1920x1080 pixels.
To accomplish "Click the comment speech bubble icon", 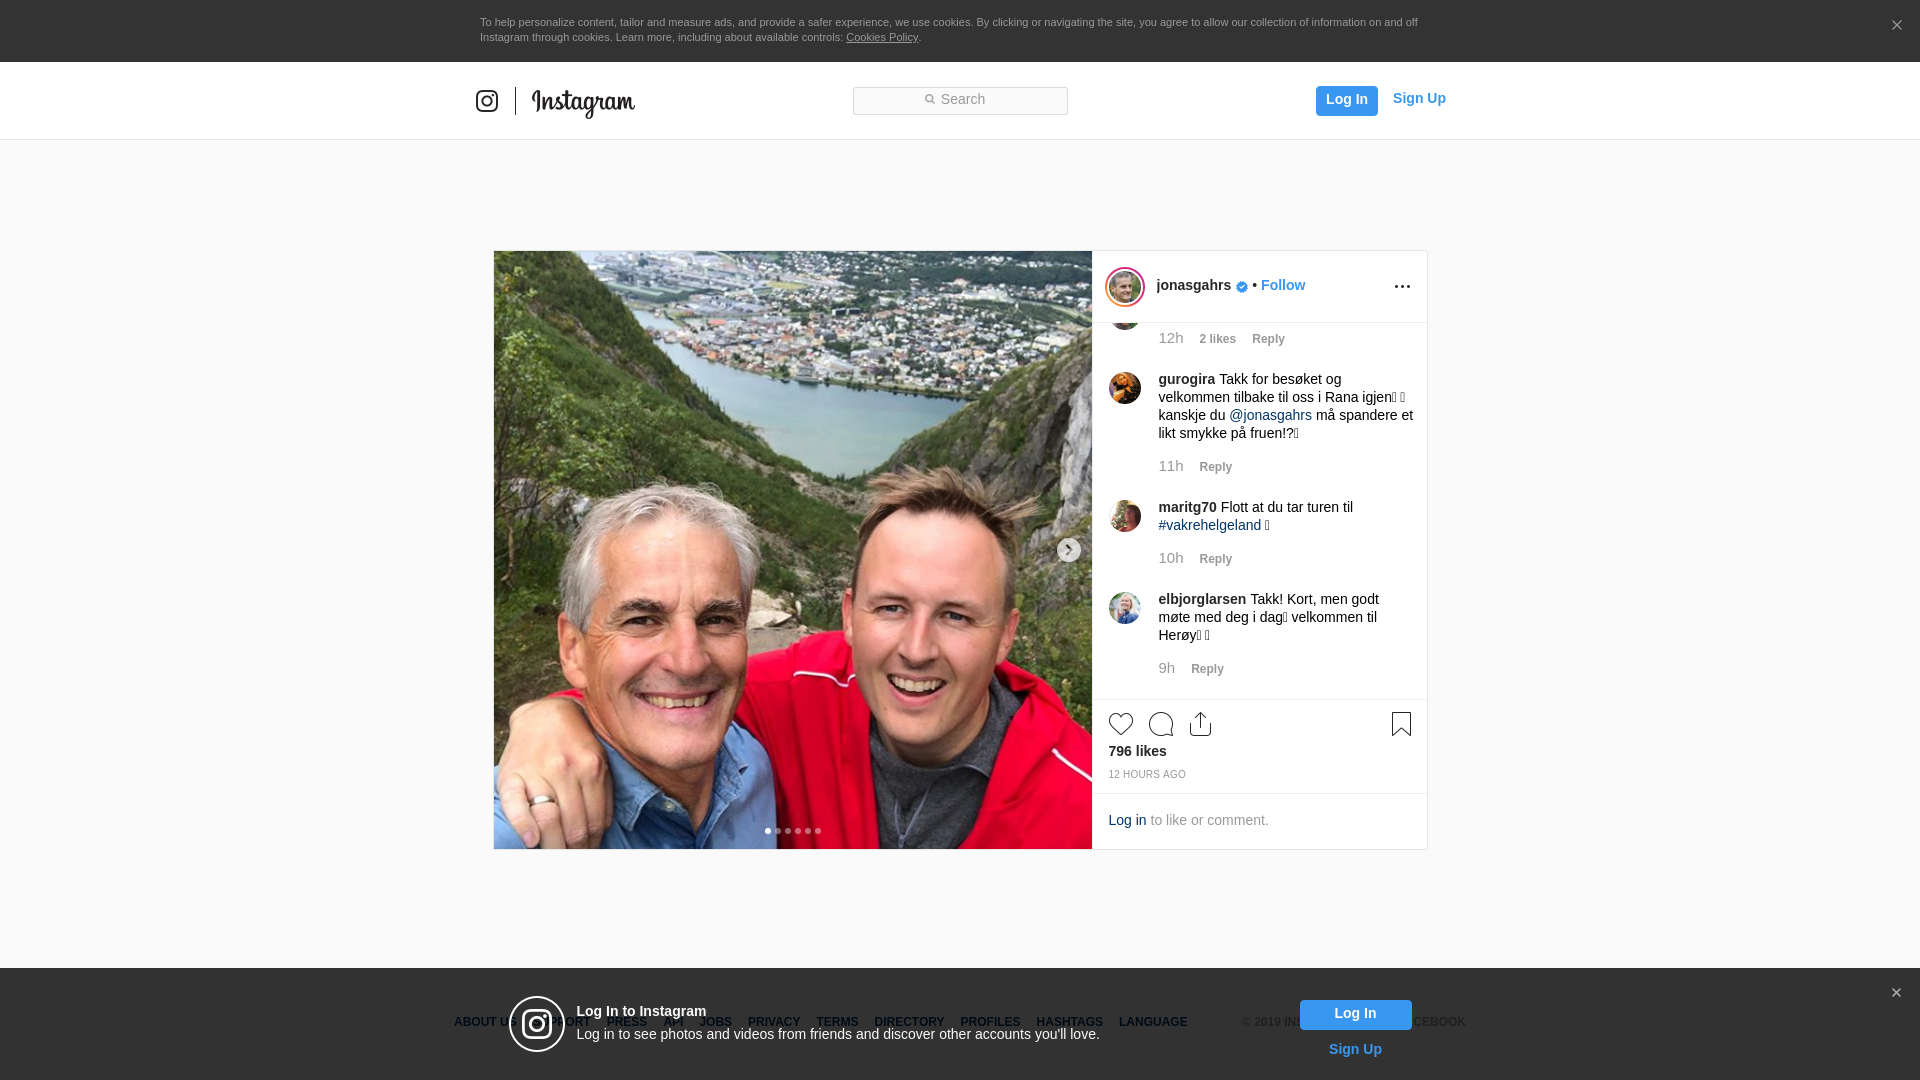I will (1160, 724).
